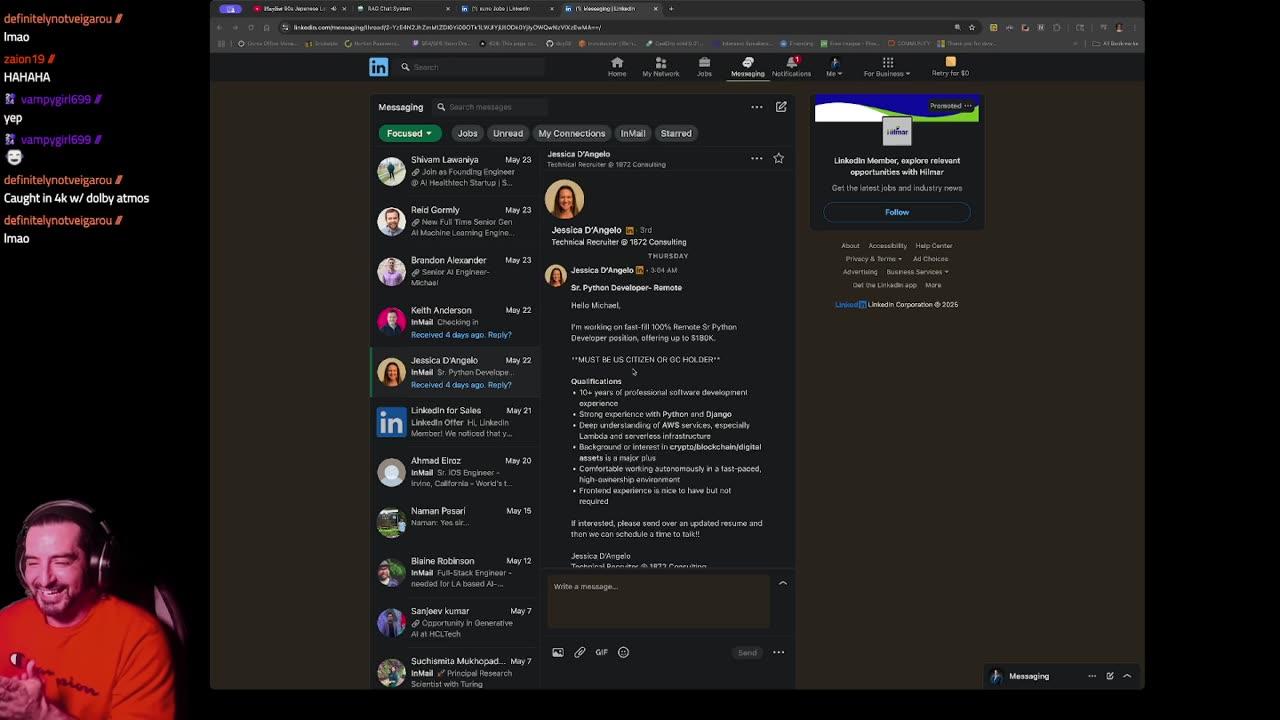This screenshot has height=720, width=1280.
Task: Expand the message compose box
Action: [783, 583]
